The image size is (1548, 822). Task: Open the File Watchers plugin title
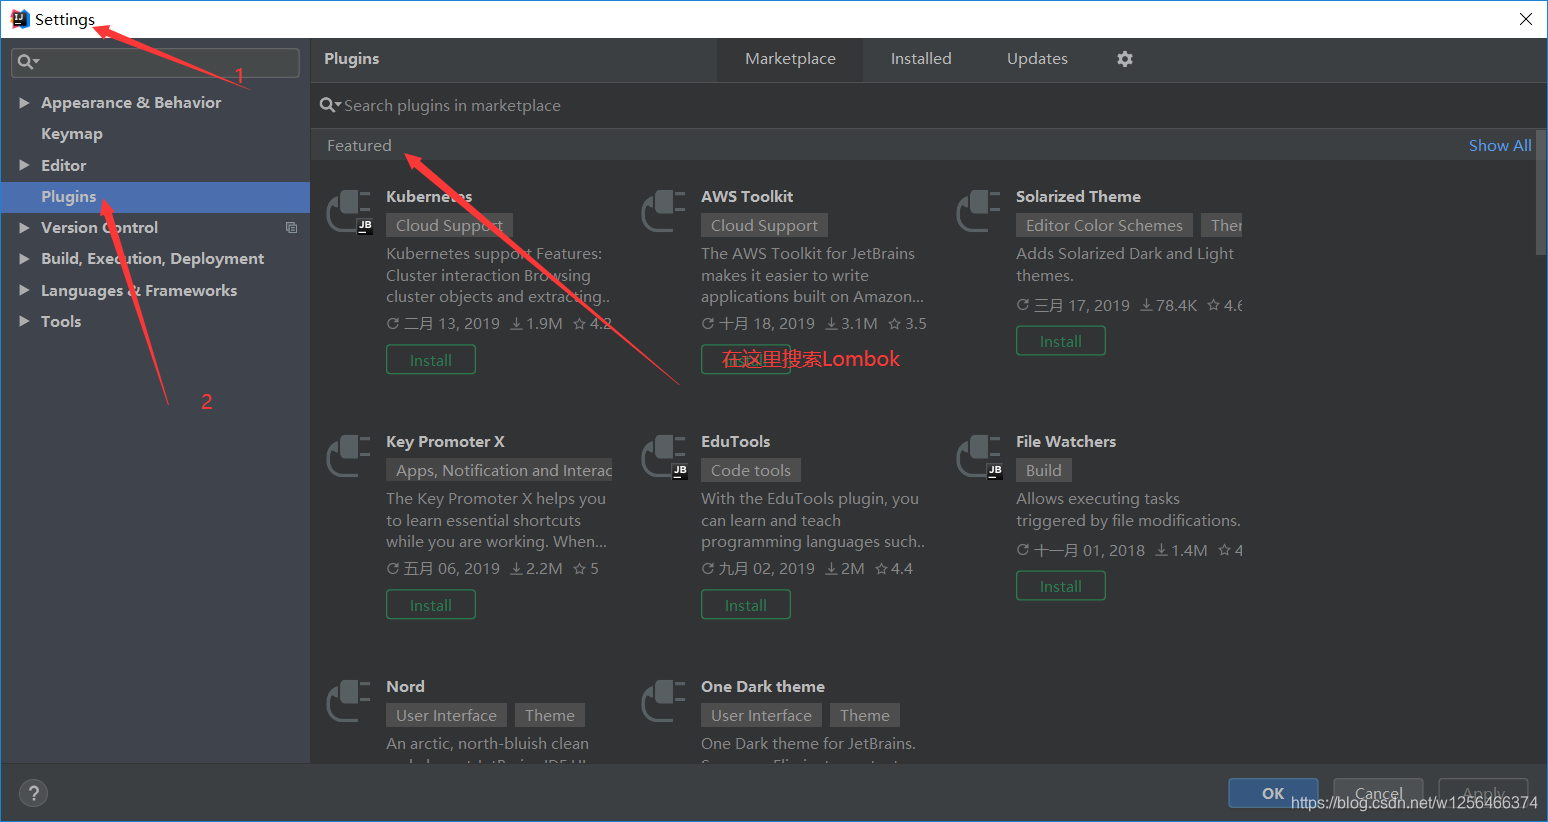[x=1066, y=441]
